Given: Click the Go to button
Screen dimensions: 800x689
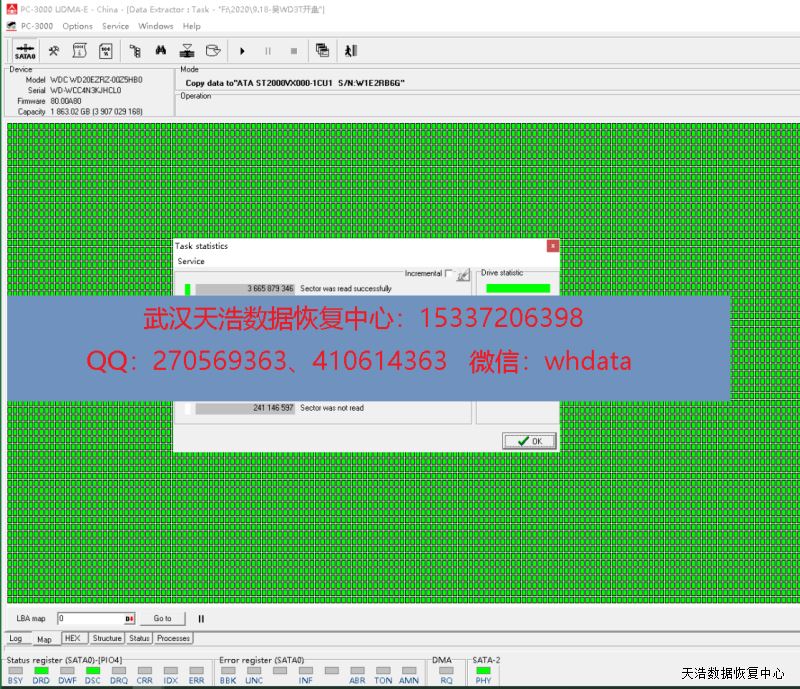Looking at the screenshot, I should pos(162,619).
